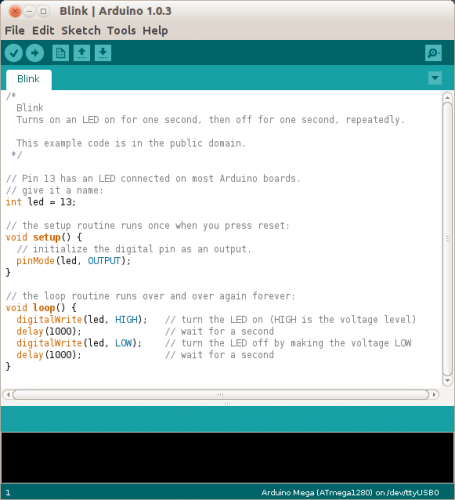
Task: Click 'initialize the digital pin' comment
Action: click(134, 249)
